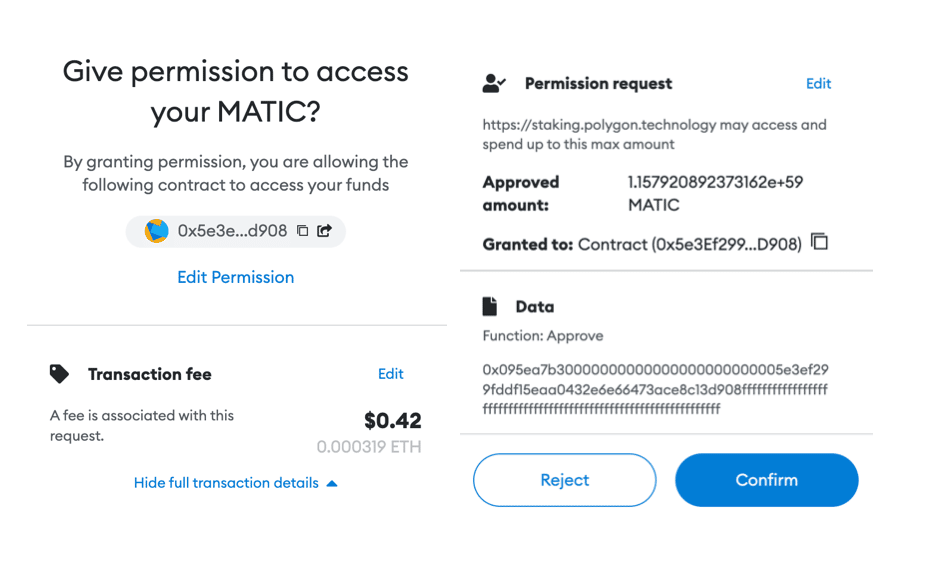Collapse details using the up arrow
The height and width of the screenshot is (564, 932).
click(332, 483)
